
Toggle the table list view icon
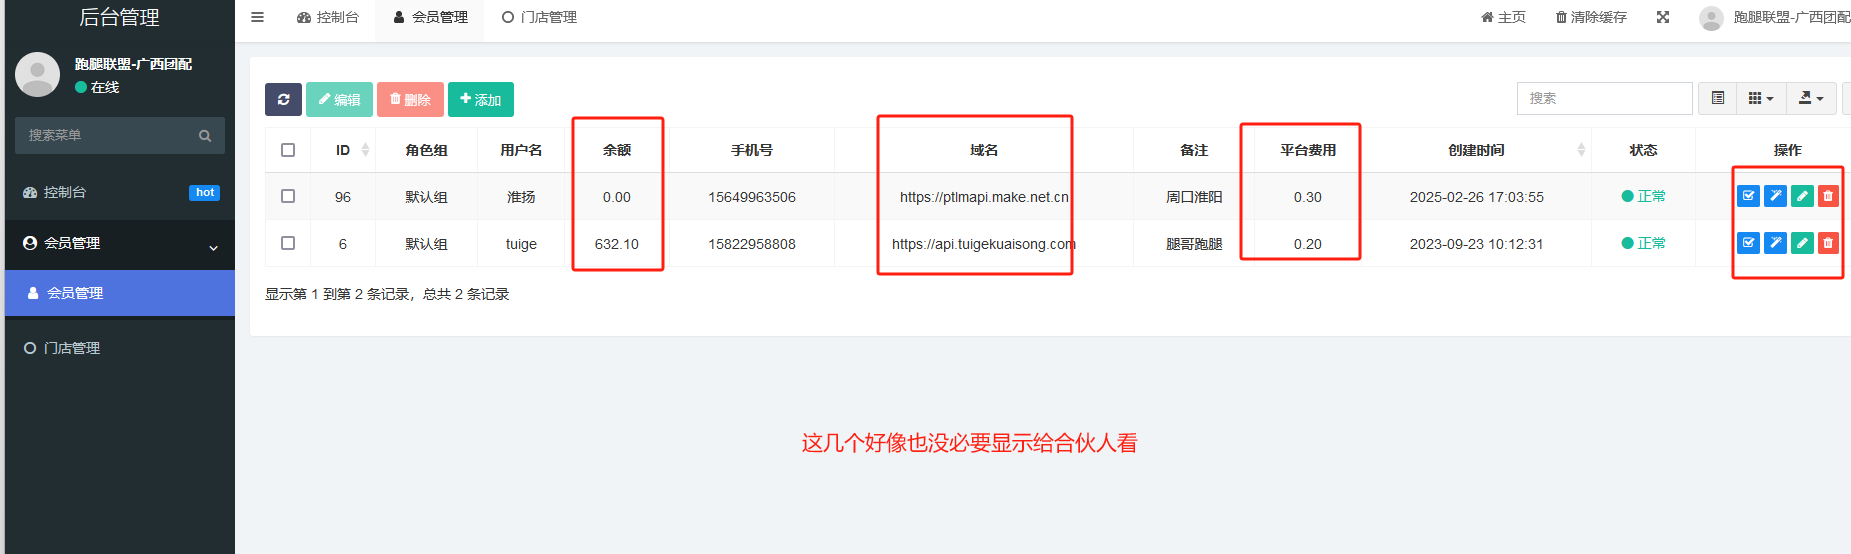pyautogui.click(x=1718, y=98)
